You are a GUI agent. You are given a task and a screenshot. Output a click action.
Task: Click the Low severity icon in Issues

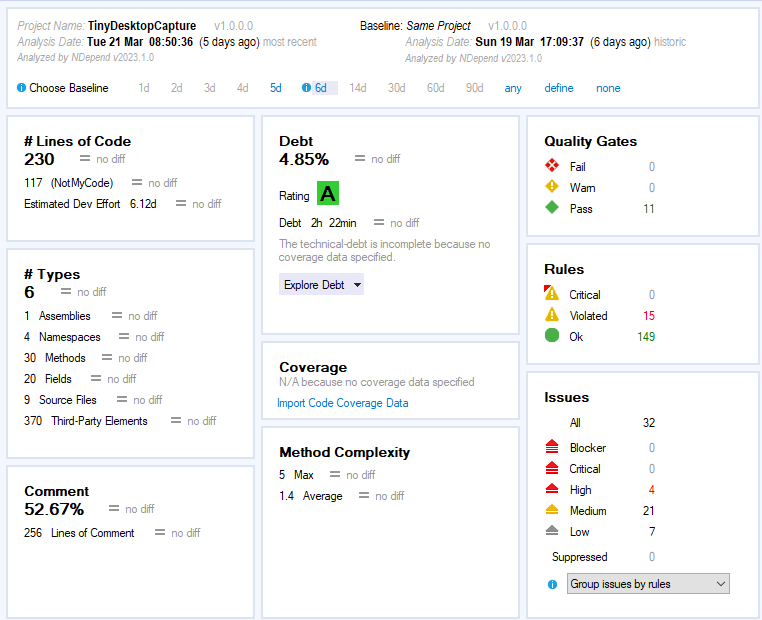tap(552, 531)
